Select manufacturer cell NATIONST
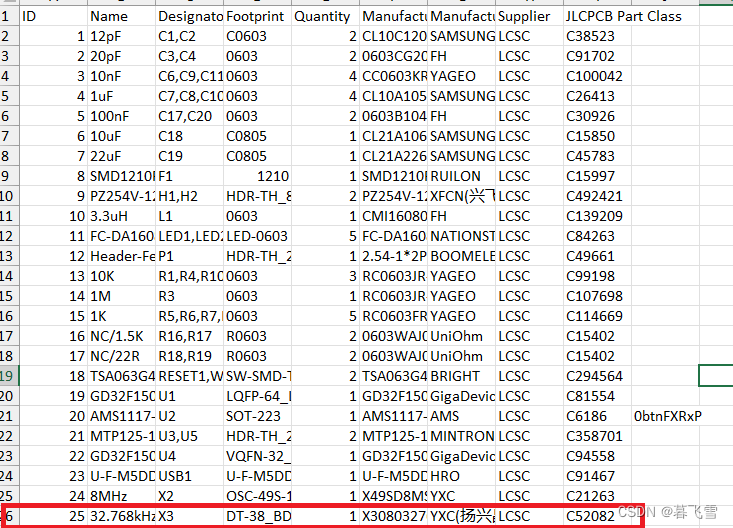The image size is (733, 528). (461, 236)
